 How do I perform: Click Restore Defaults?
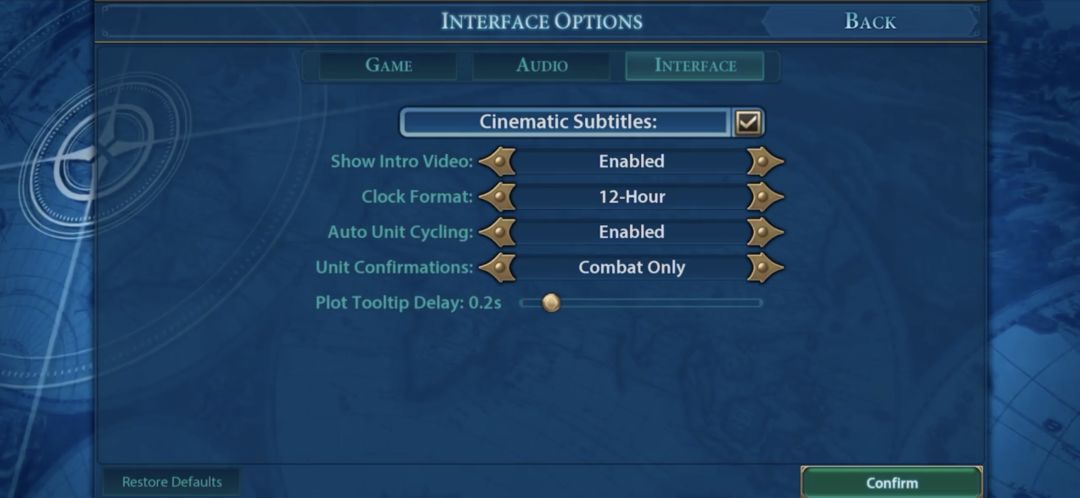tap(171, 482)
